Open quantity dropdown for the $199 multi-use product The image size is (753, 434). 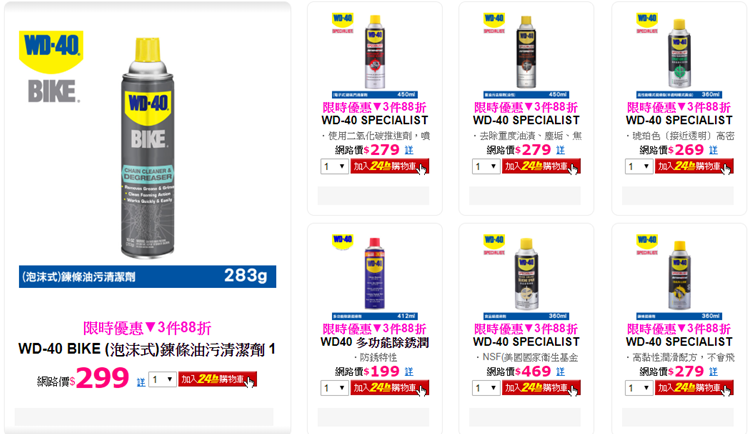click(334, 388)
